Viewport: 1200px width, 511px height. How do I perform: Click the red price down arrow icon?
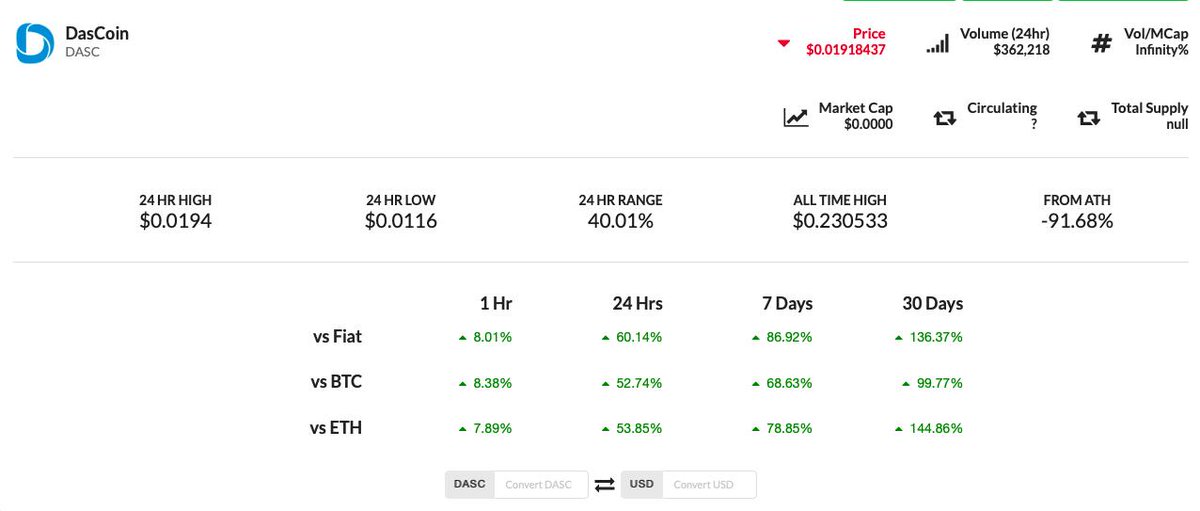pyautogui.click(x=784, y=43)
